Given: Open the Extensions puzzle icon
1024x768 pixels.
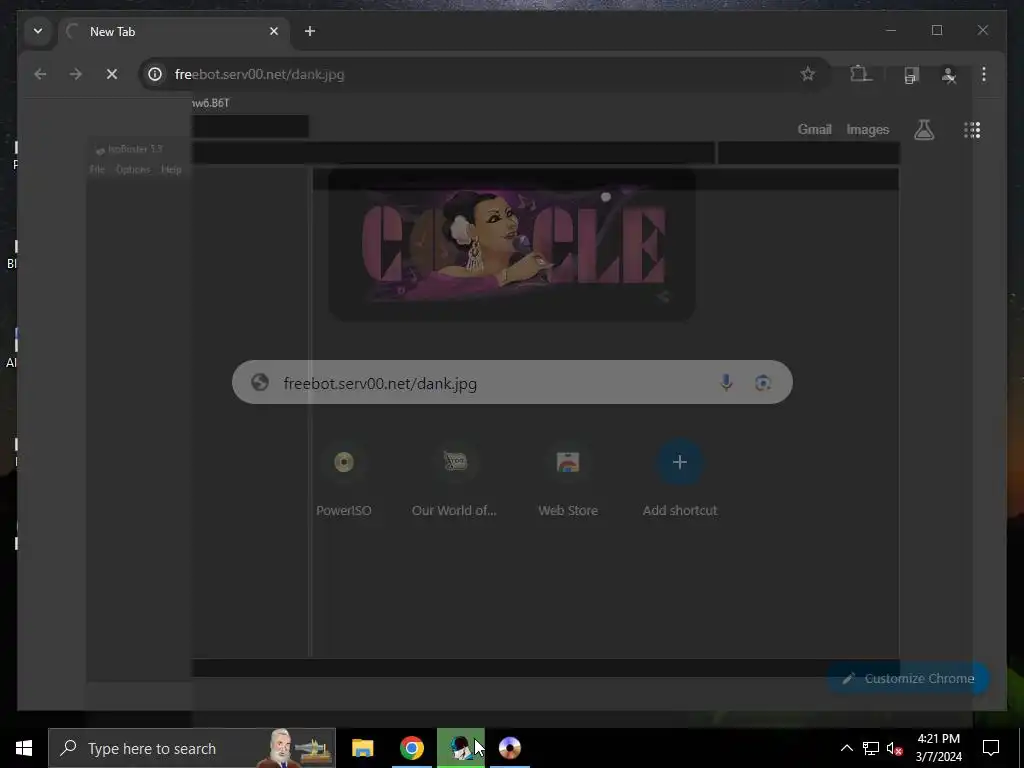Looking at the screenshot, I should 861,74.
